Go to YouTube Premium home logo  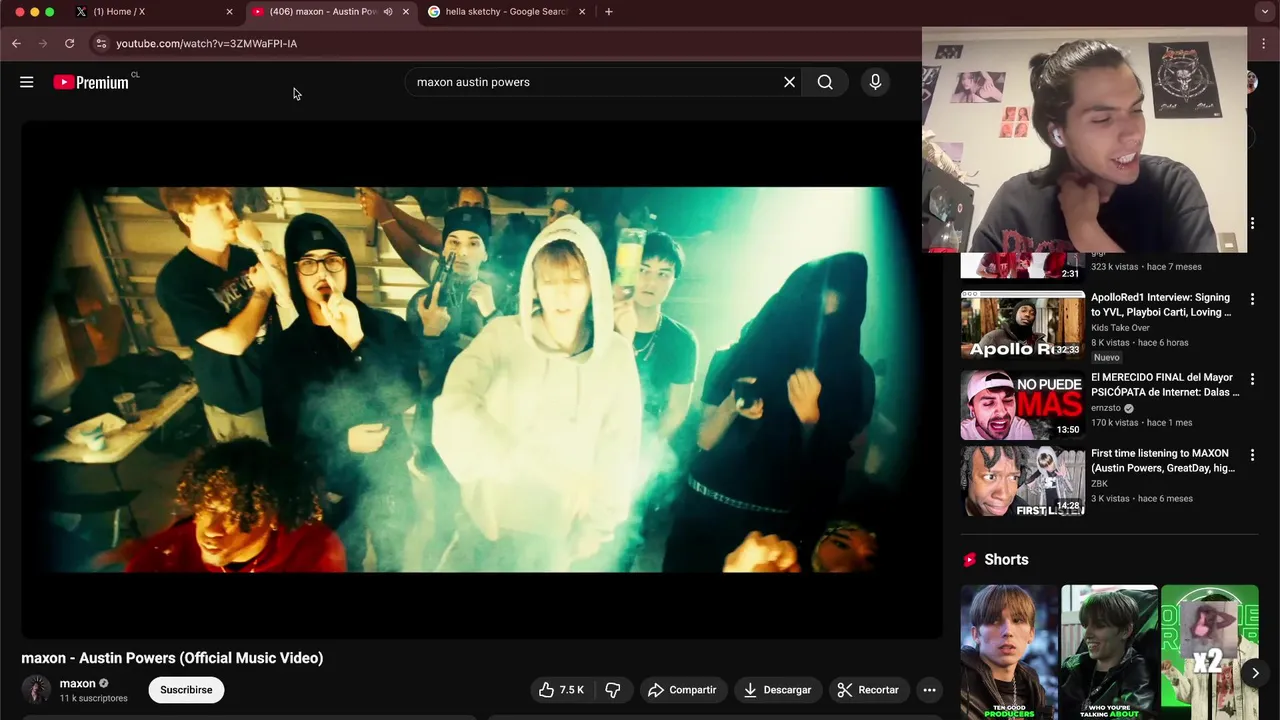(x=91, y=82)
